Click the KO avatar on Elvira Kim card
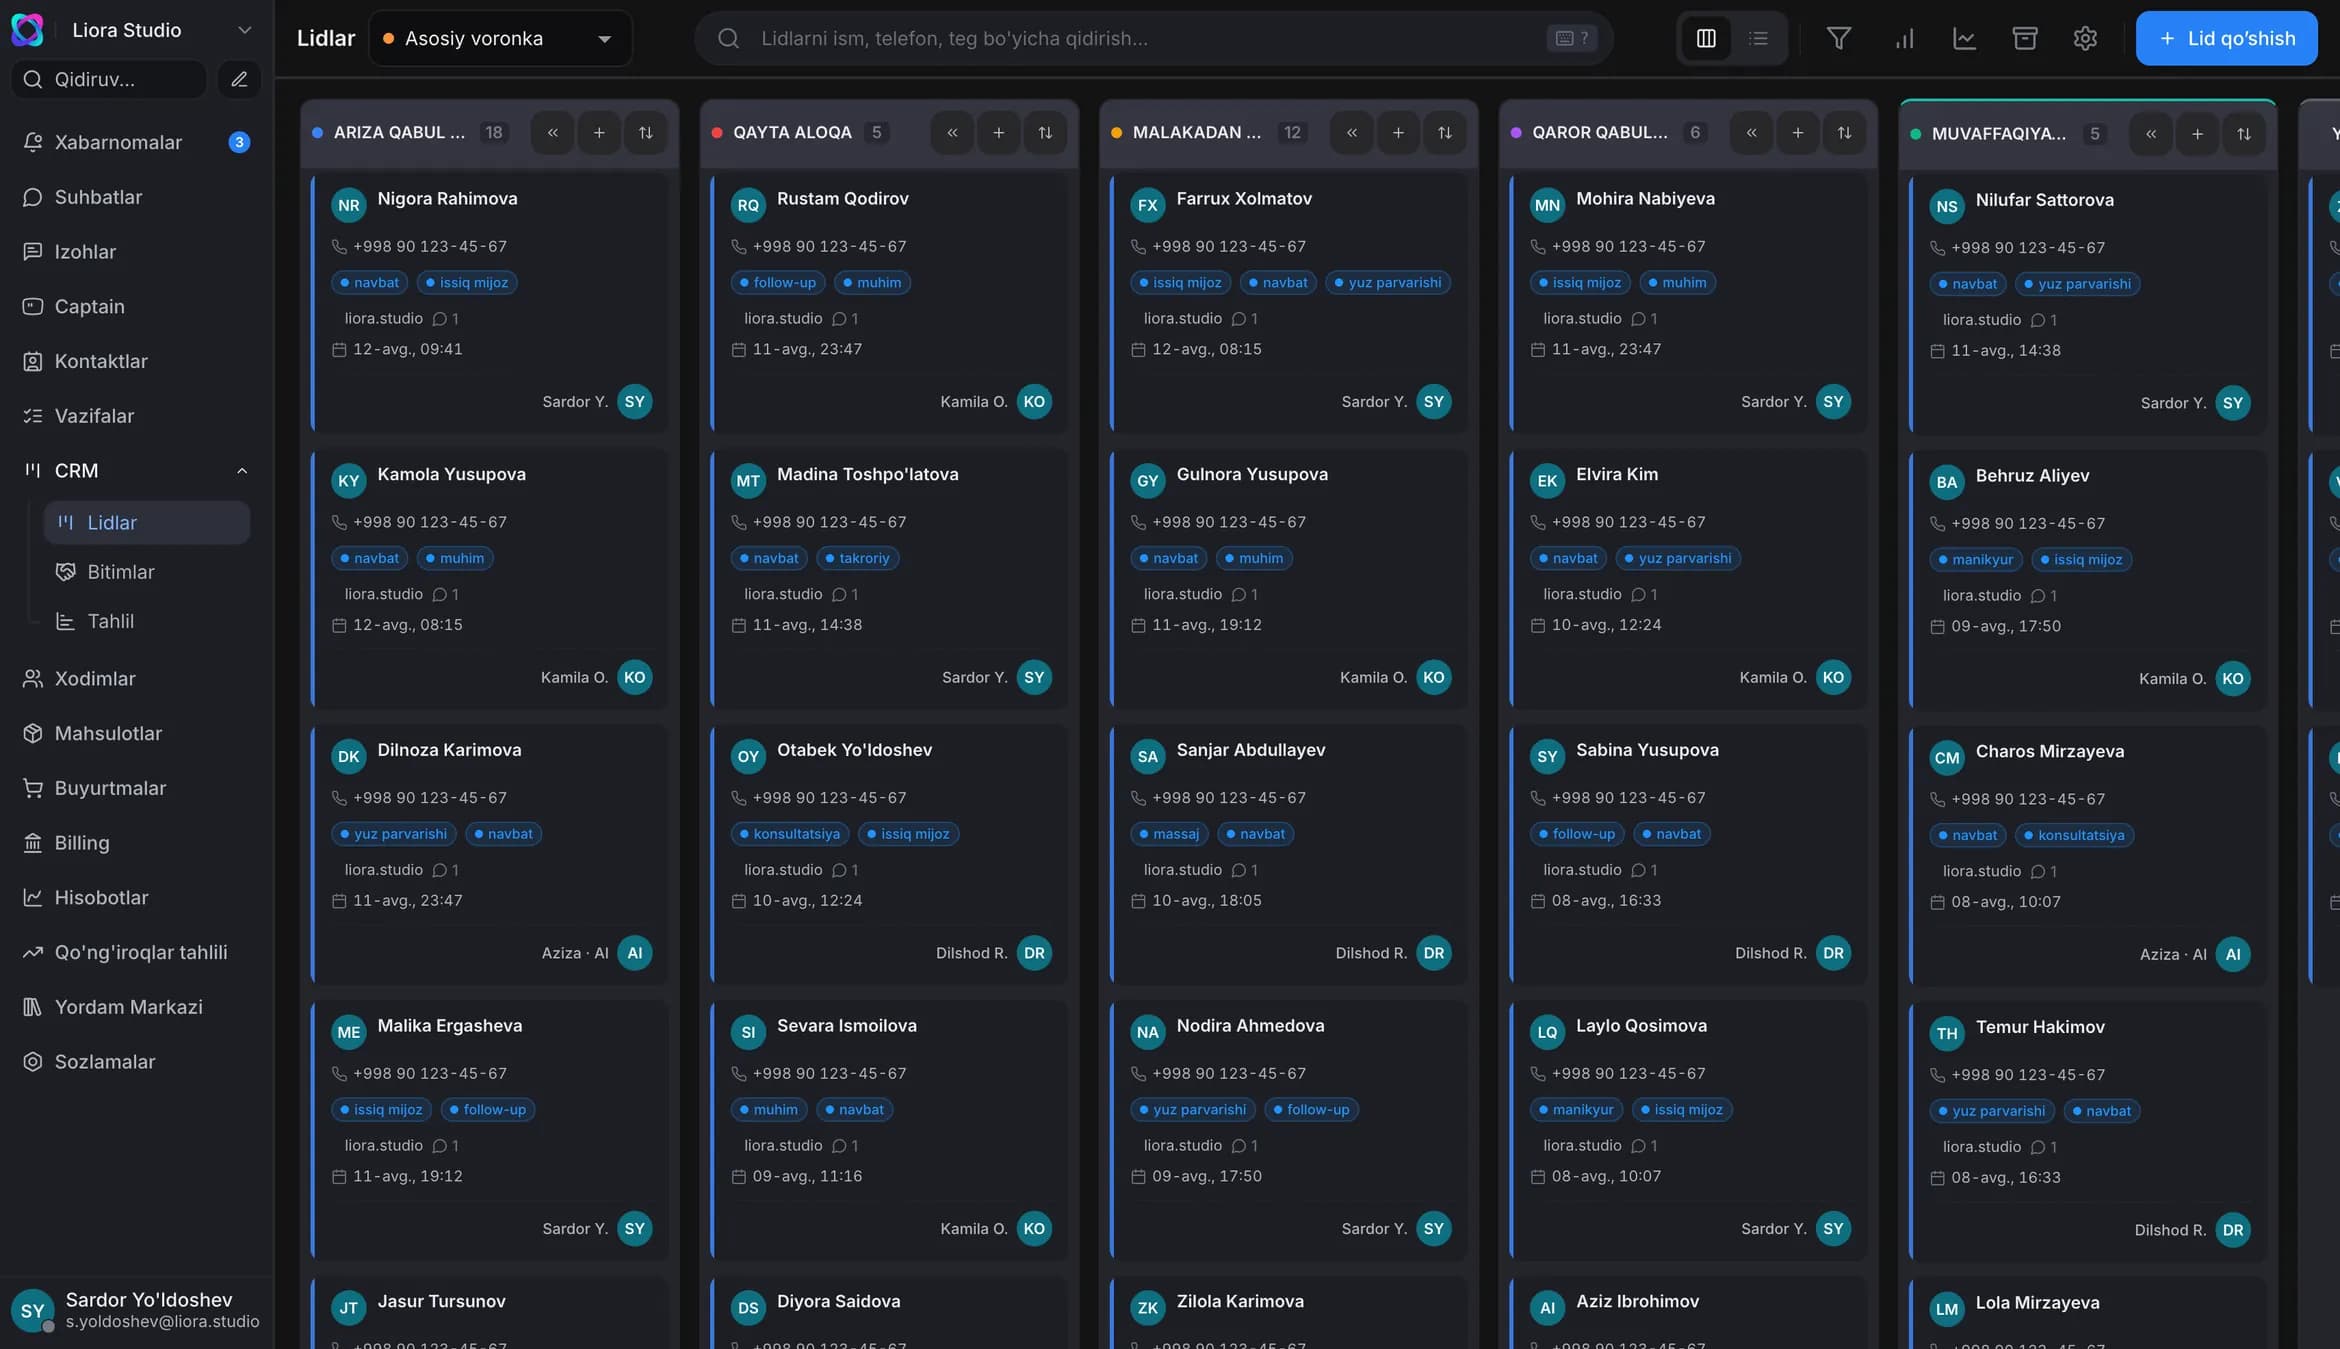 point(1833,677)
